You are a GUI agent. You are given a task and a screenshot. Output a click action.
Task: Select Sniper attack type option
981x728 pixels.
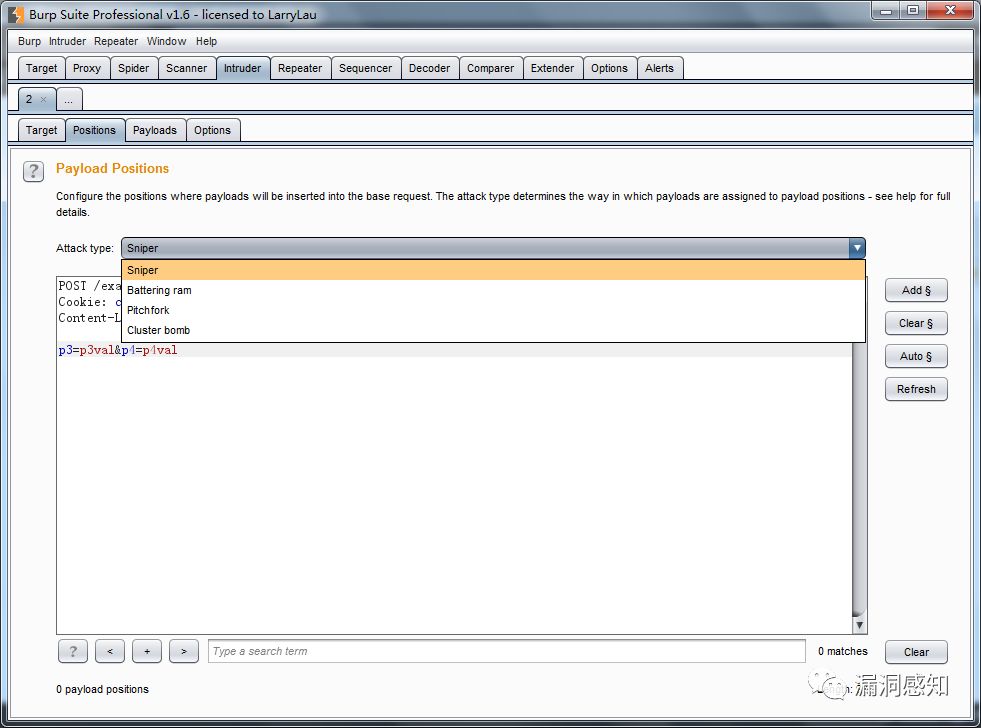[x=493, y=270]
